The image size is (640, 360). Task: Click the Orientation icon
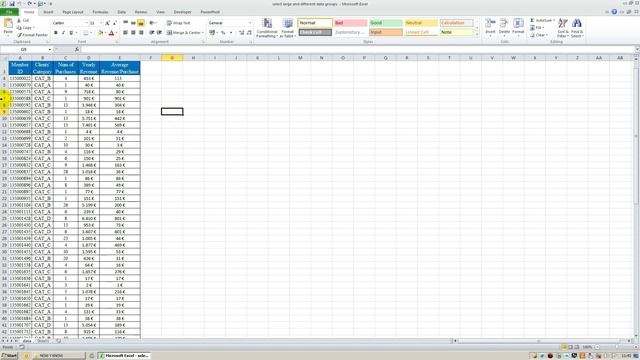pyautogui.click(x=153, y=23)
